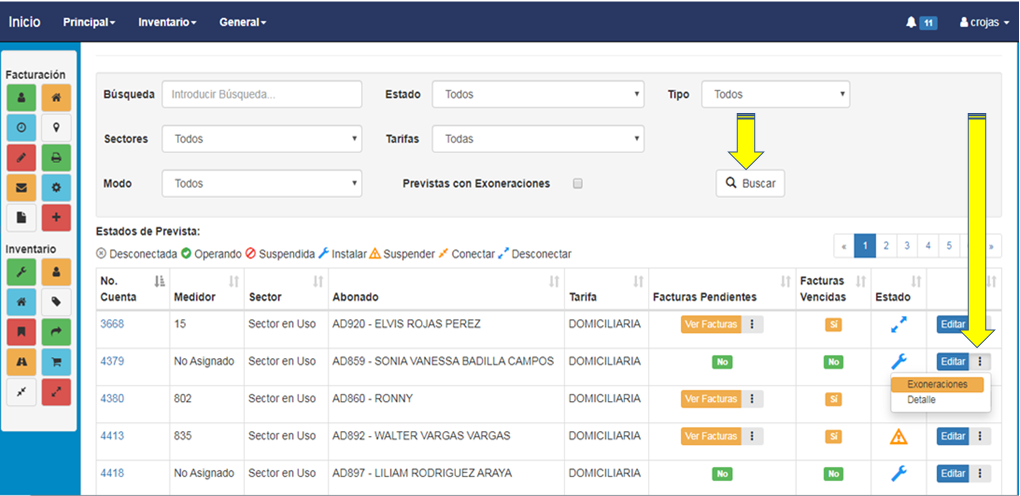Click the green printer icon
1020x496 pixels.
pyautogui.click(x=56, y=158)
